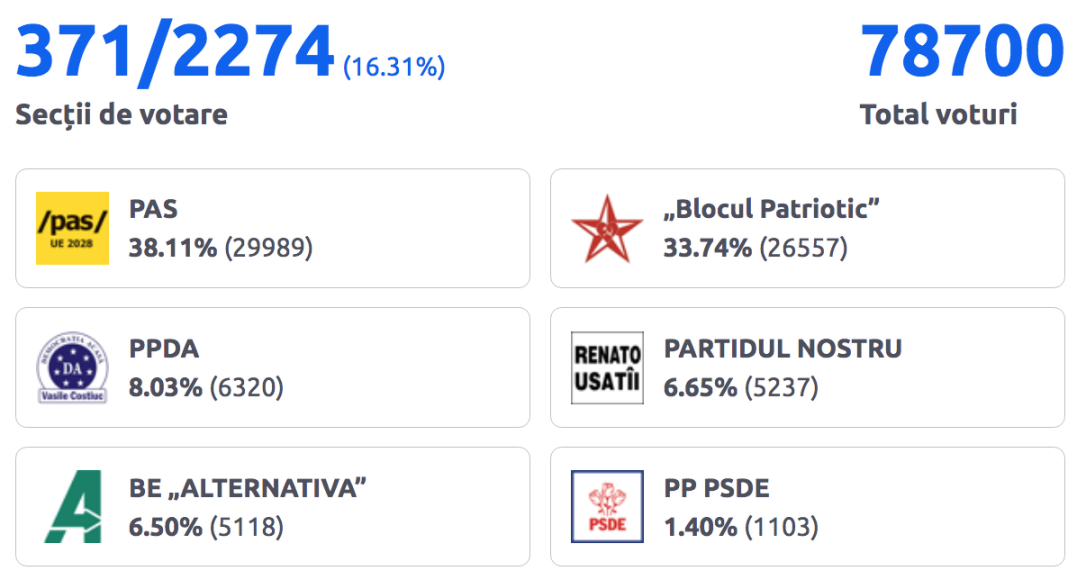Open the PP PSDE party title

717,488
